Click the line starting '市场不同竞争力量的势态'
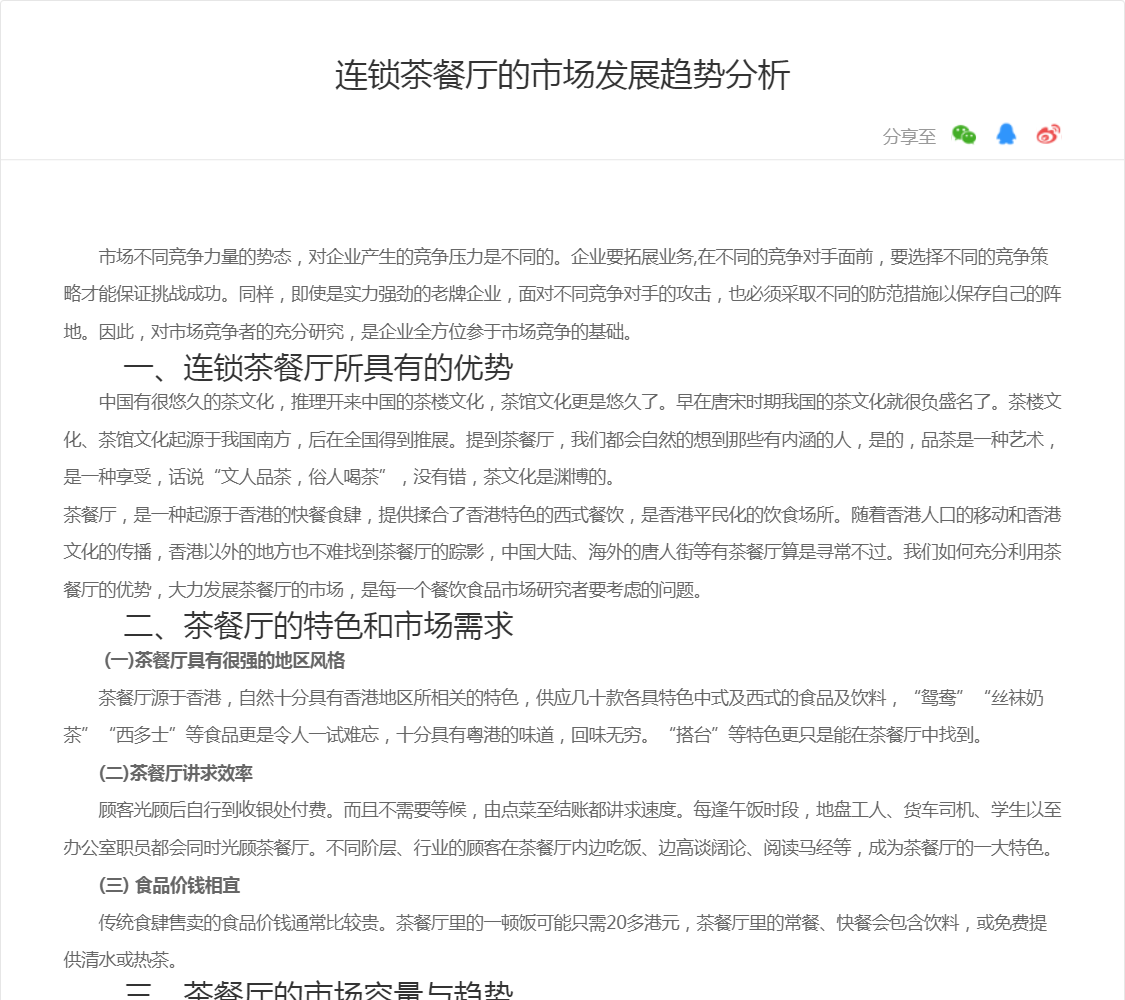The width and height of the screenshot is (1125, 1000). (x=573, y=257)
